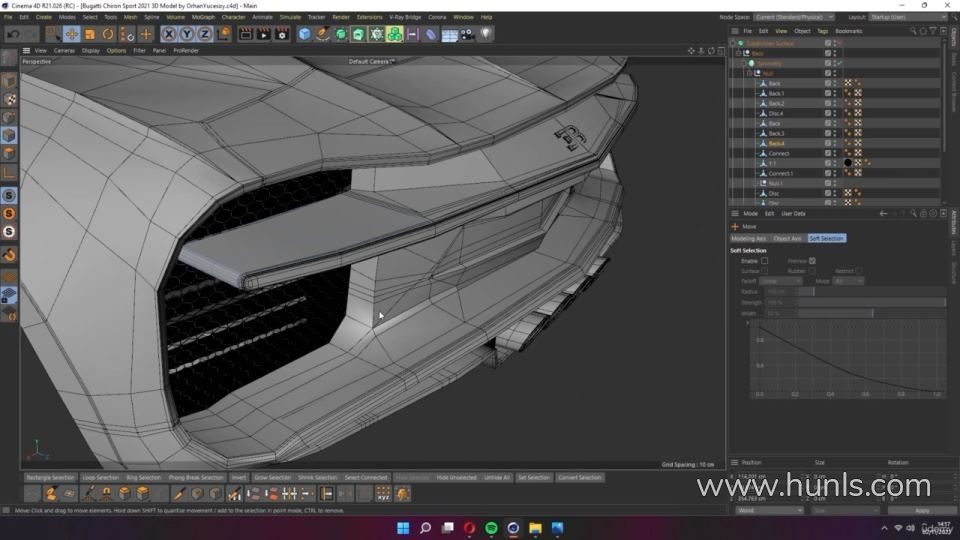Click Grow Selection button
The image size is (960, 540).
pyautogui.click(x=272, y=478)
